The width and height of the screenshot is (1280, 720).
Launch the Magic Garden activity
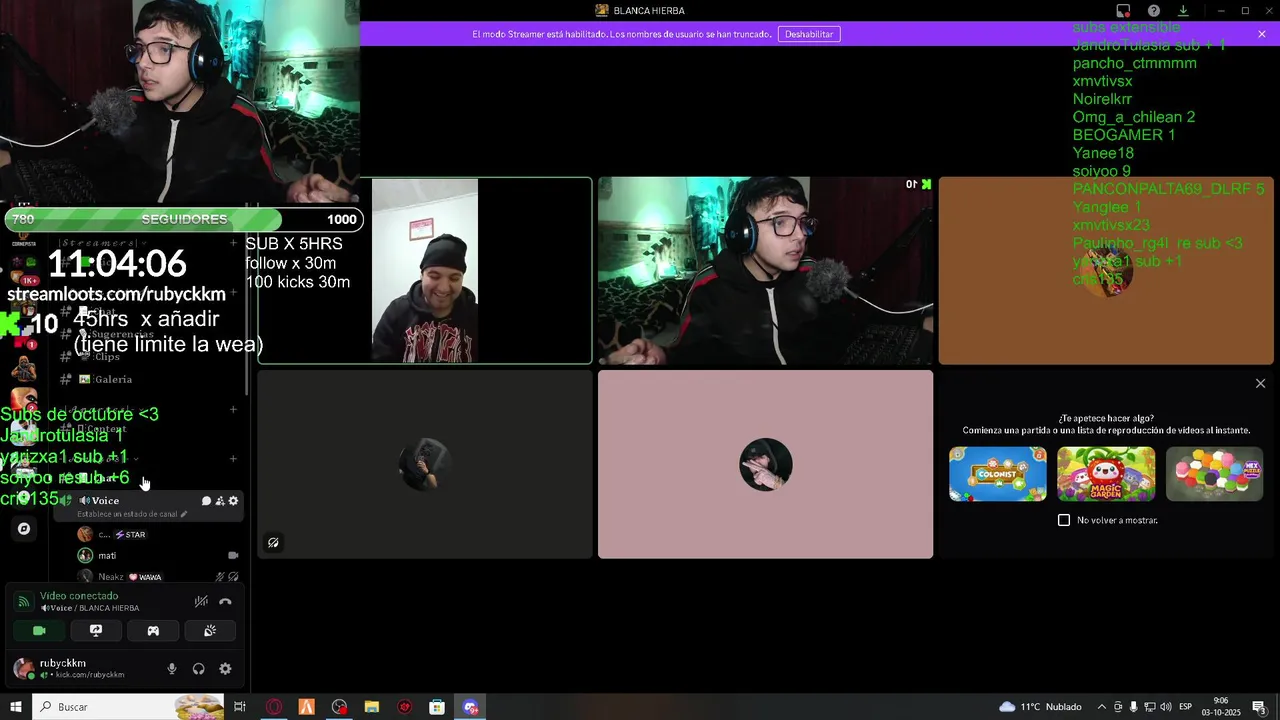point(1106,474)
